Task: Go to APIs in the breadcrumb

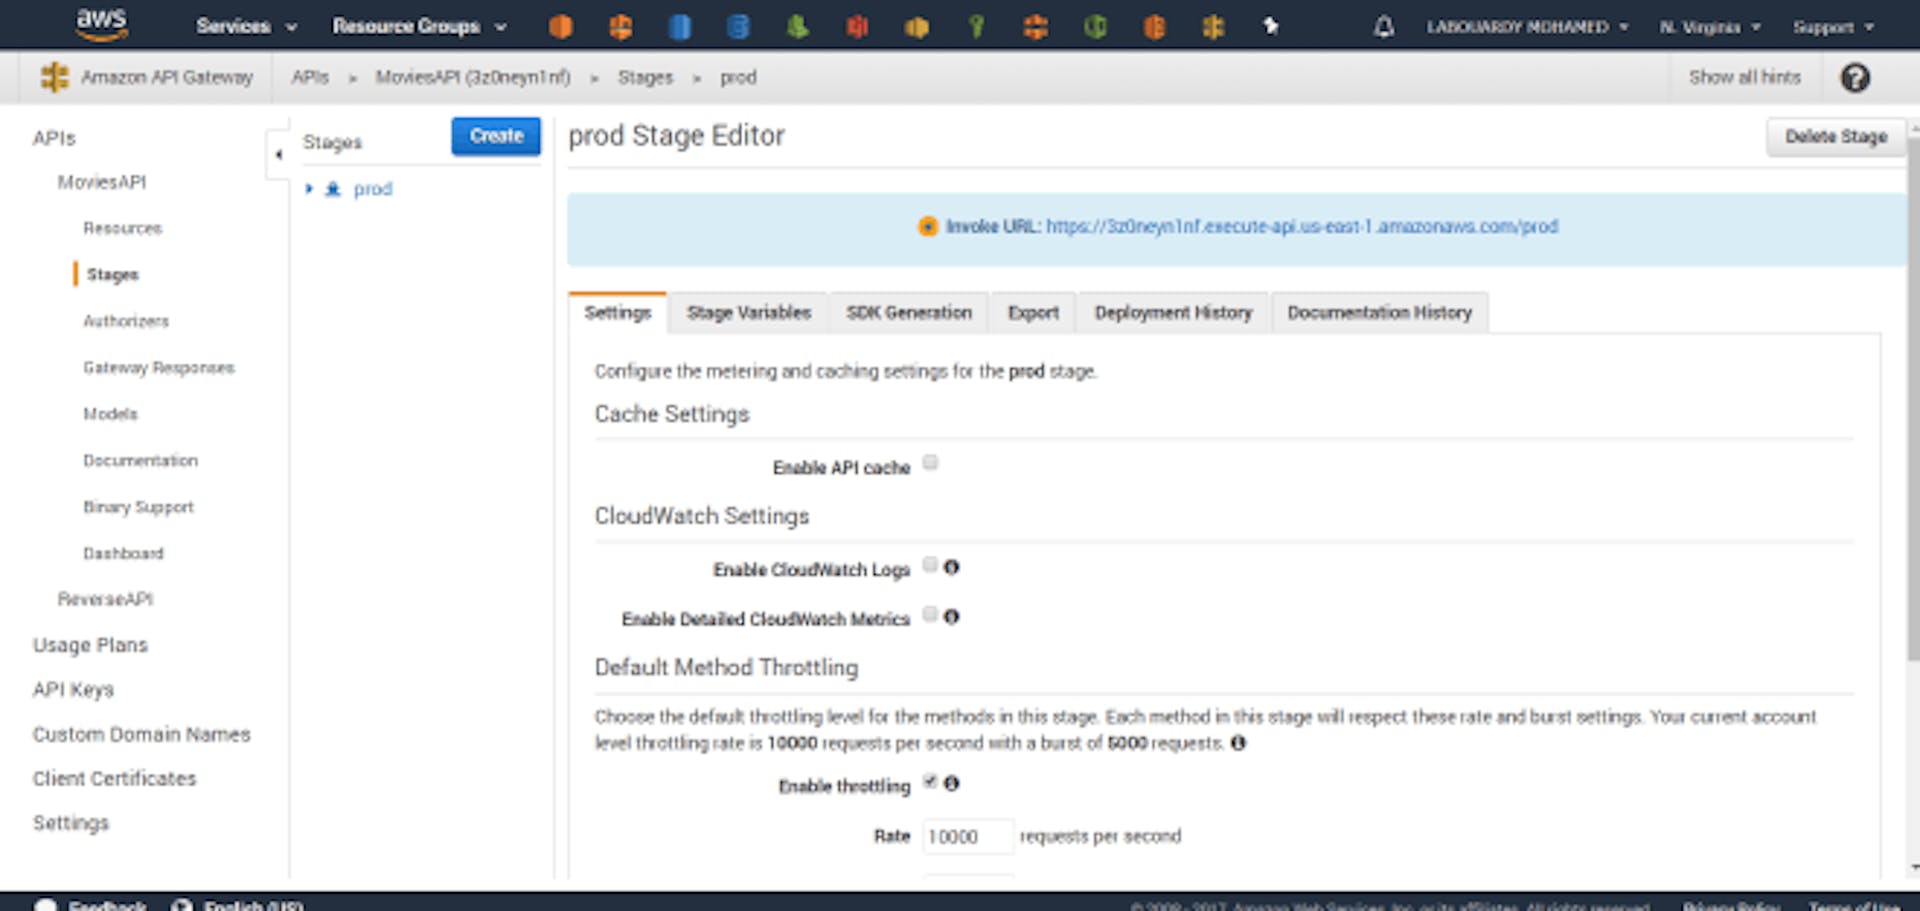Action: 310,77
